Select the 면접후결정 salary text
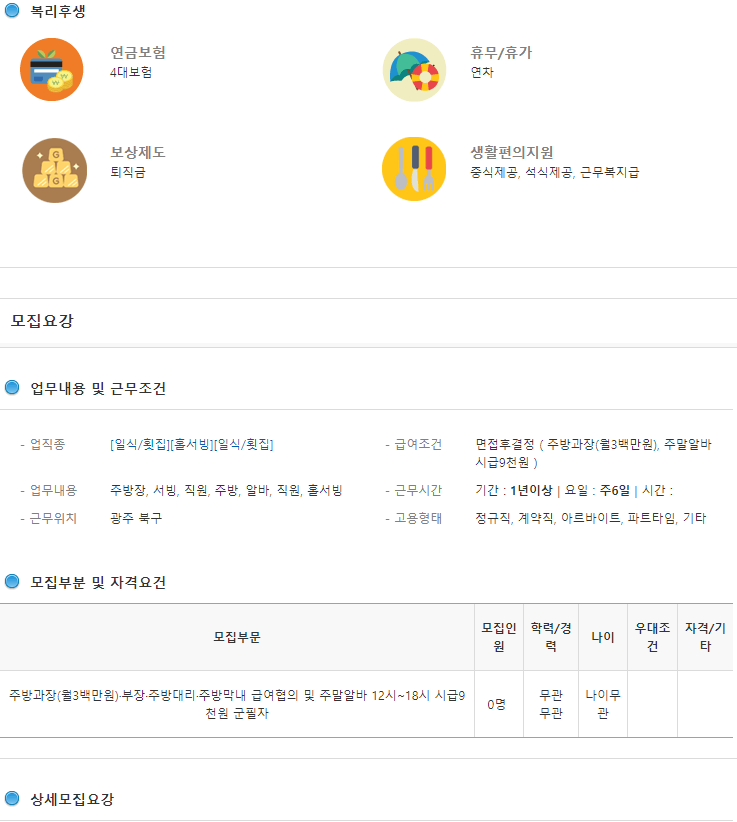737x822 pixels. 593,453
